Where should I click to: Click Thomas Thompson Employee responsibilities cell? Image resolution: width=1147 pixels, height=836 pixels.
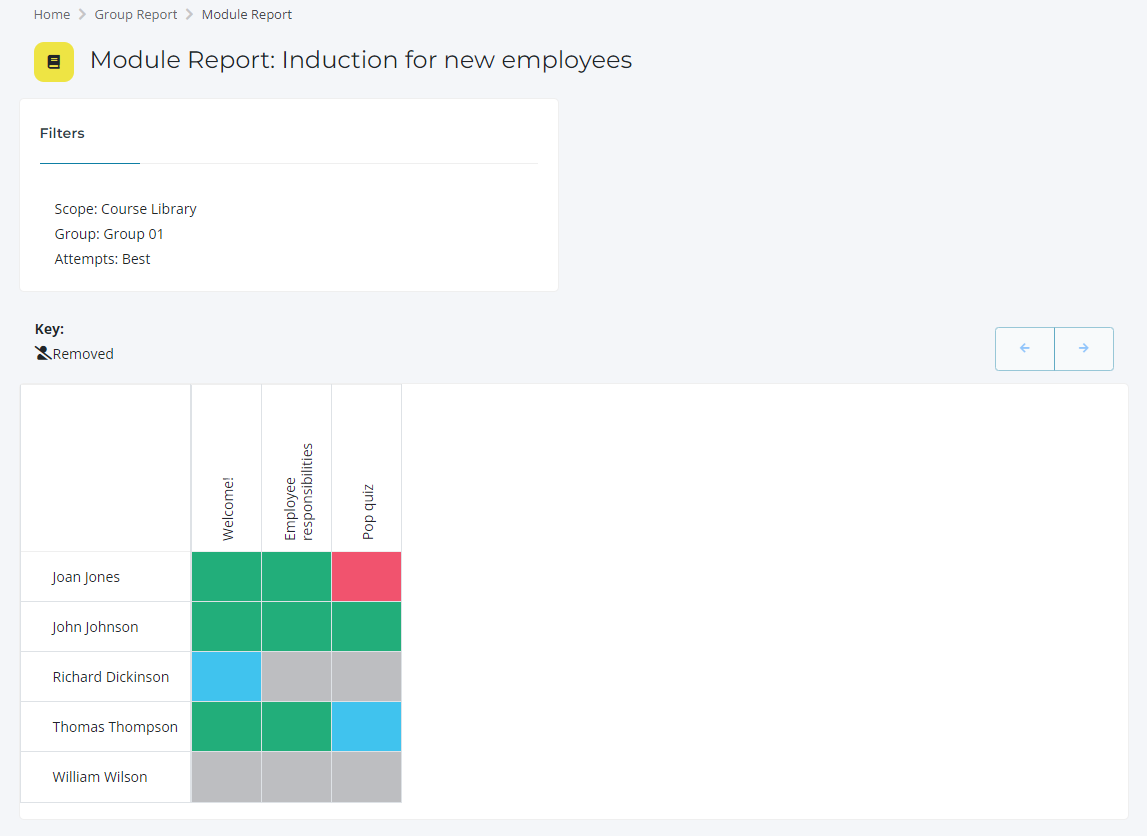click(x=297, y=727)
